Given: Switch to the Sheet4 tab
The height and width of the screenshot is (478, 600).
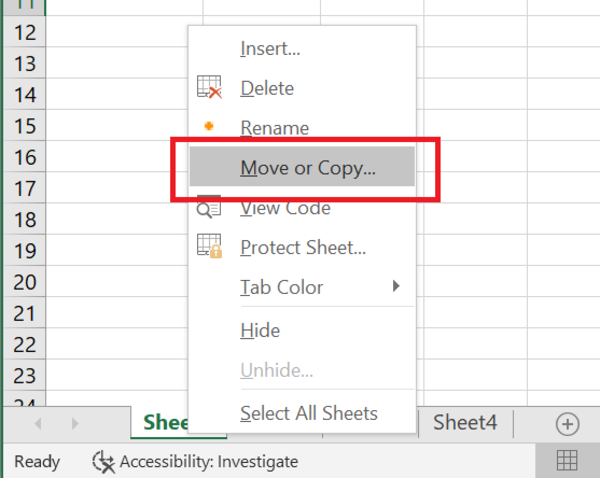Looking at the screenshot, I should point(465,423).
